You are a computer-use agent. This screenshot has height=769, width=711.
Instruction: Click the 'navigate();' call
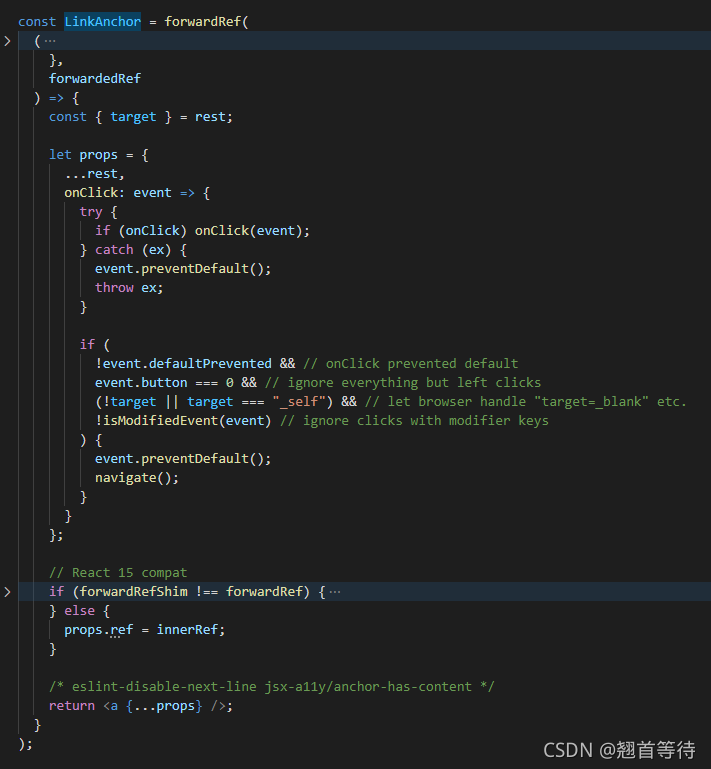[x=137, y=478]
